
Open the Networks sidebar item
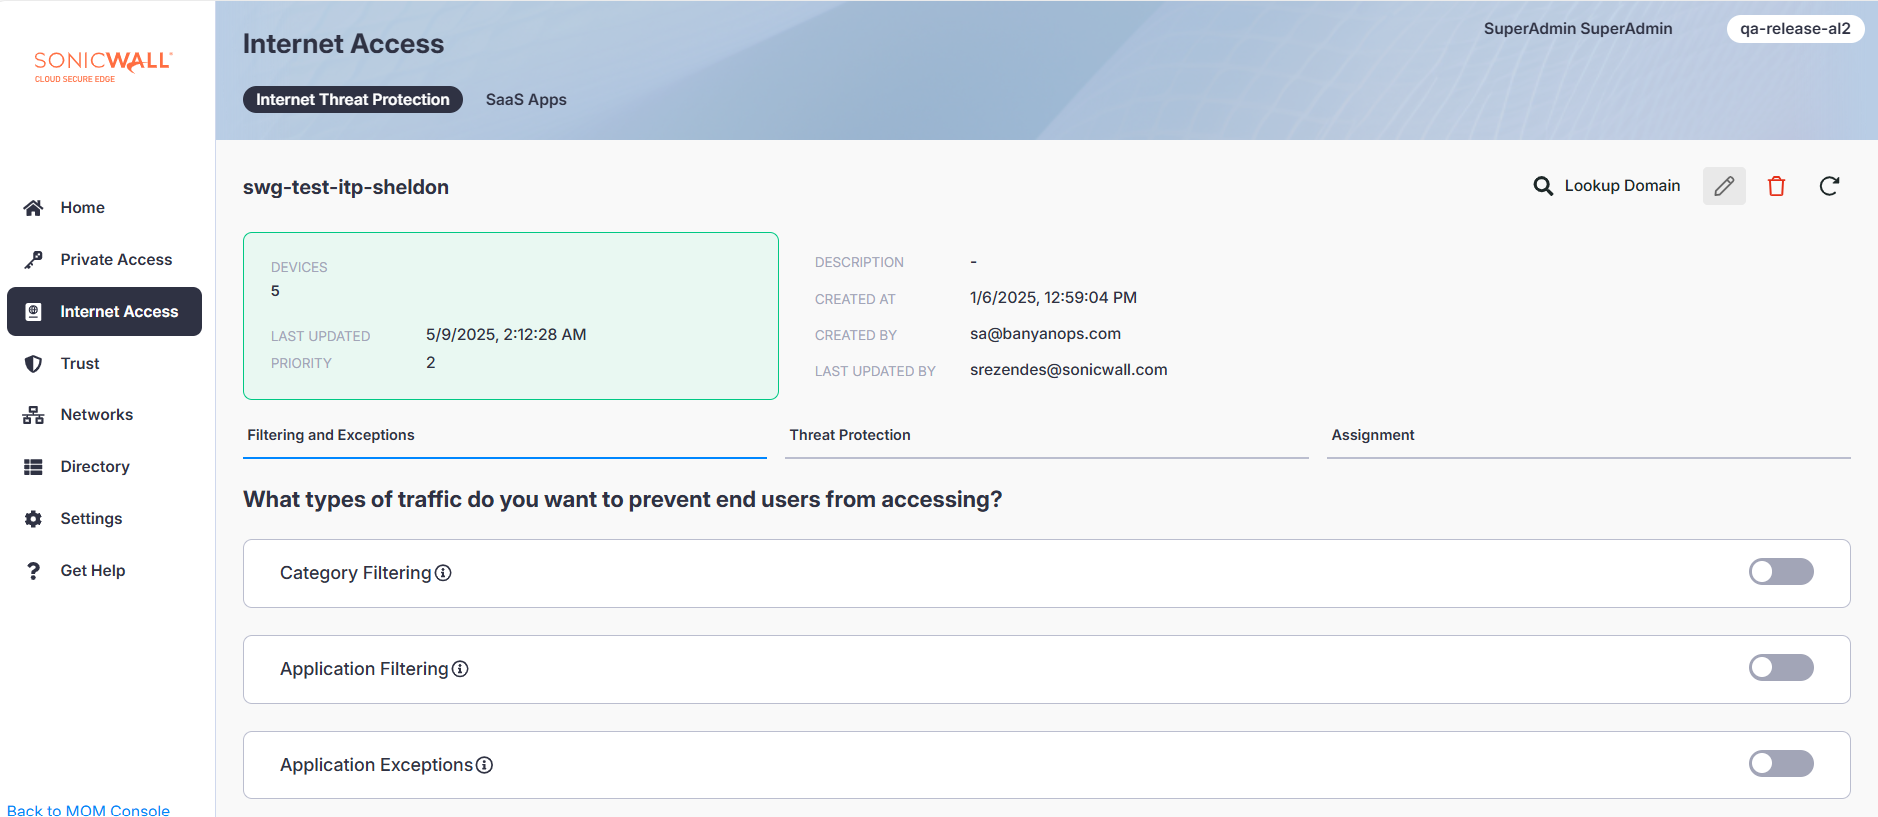96,414
